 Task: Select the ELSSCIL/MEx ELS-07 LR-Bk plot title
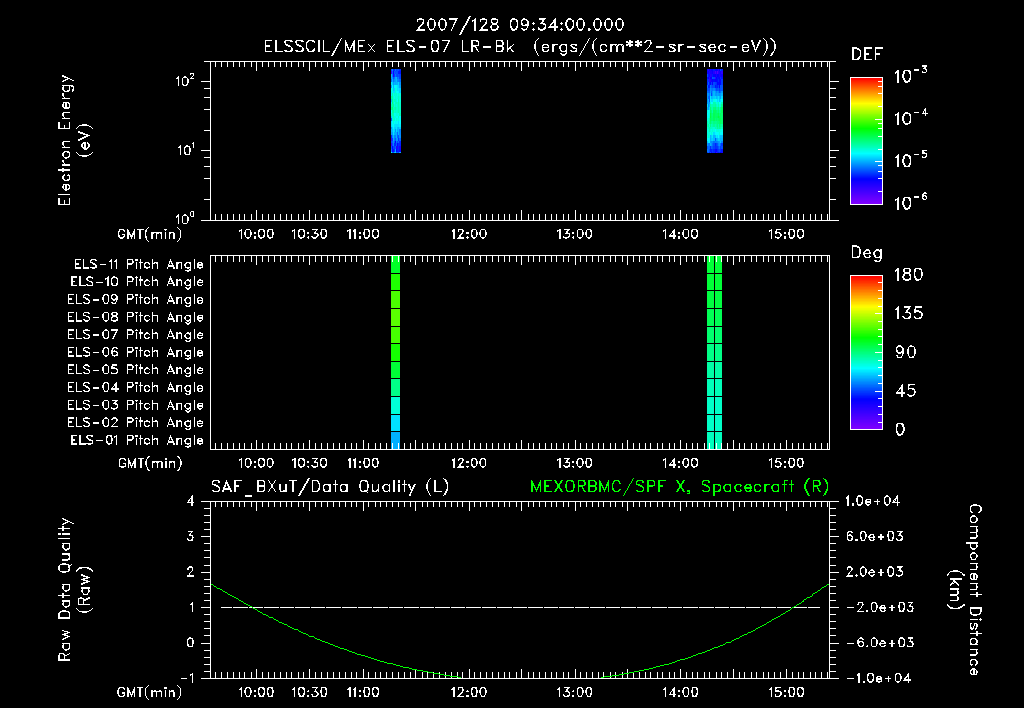[x=520, y=47]
